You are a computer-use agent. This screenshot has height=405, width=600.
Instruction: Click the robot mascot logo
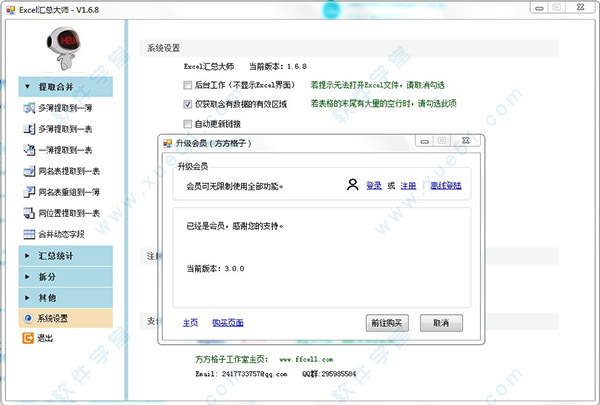[65, 47]
